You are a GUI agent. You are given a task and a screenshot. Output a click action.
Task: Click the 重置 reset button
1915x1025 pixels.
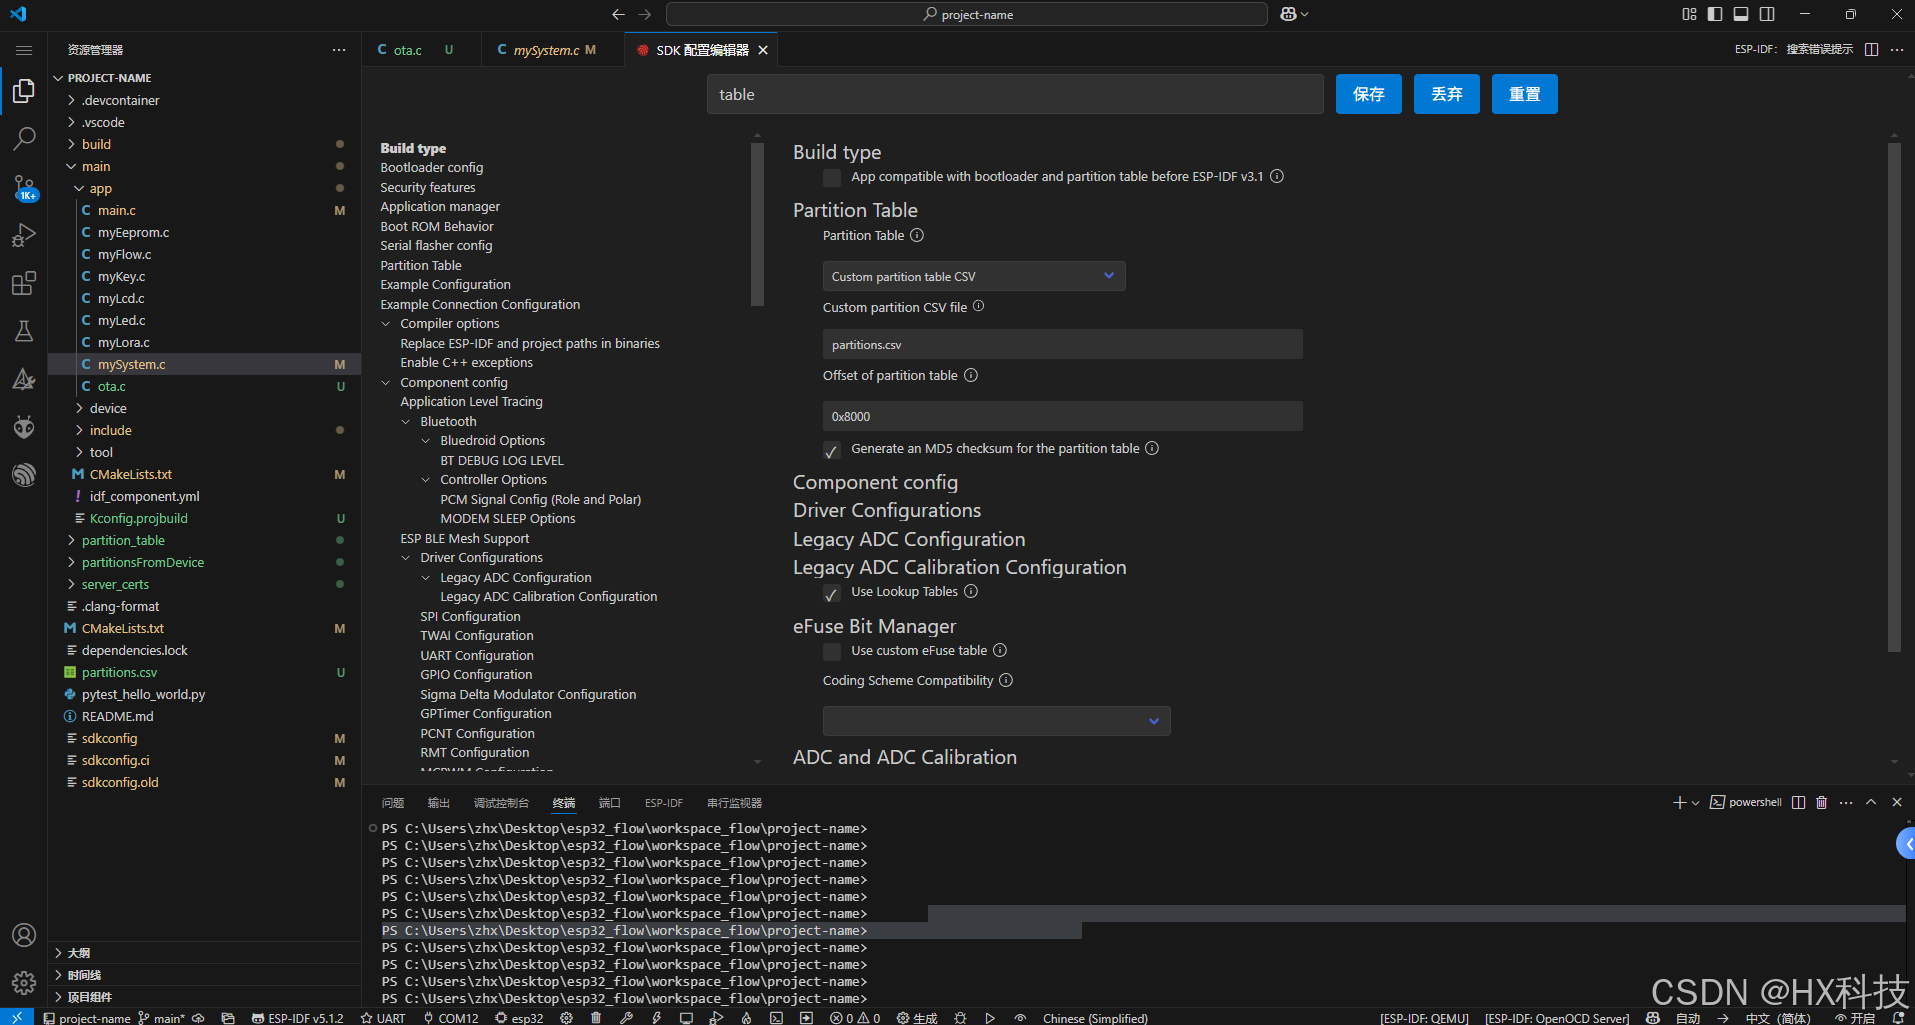click(1525, 94)
